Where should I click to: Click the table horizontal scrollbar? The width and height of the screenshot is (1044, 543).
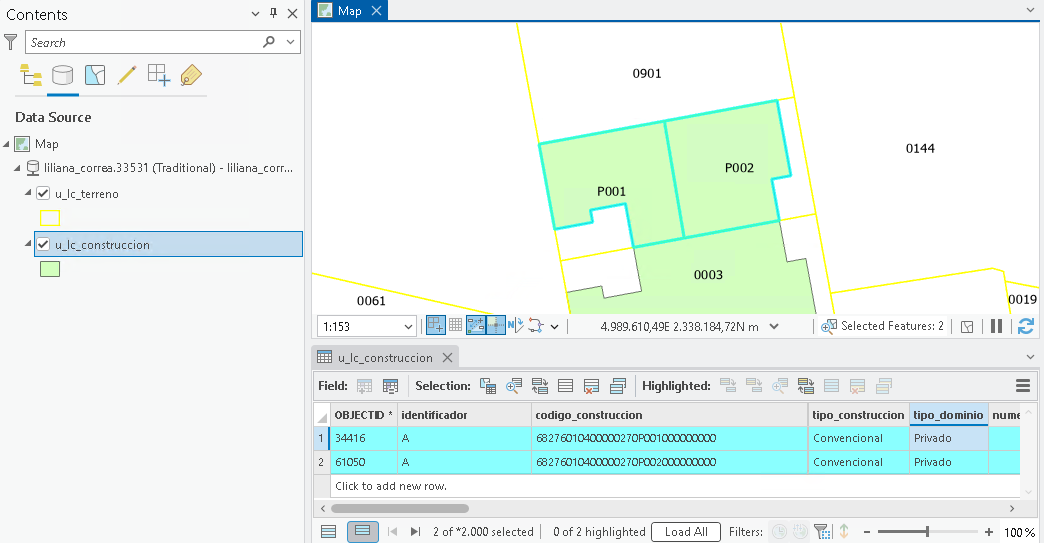[399, 508]
